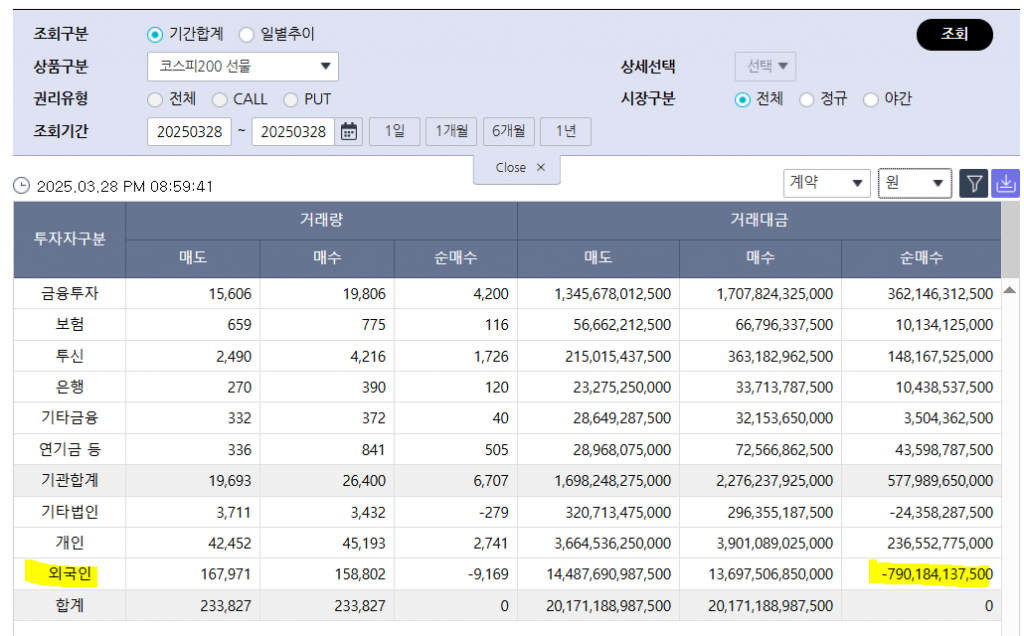The height and width of the screenshot is (636, 1024).
Task: Open the 코스피200 선물 product dropdown
Action: [x=242, y=67]
